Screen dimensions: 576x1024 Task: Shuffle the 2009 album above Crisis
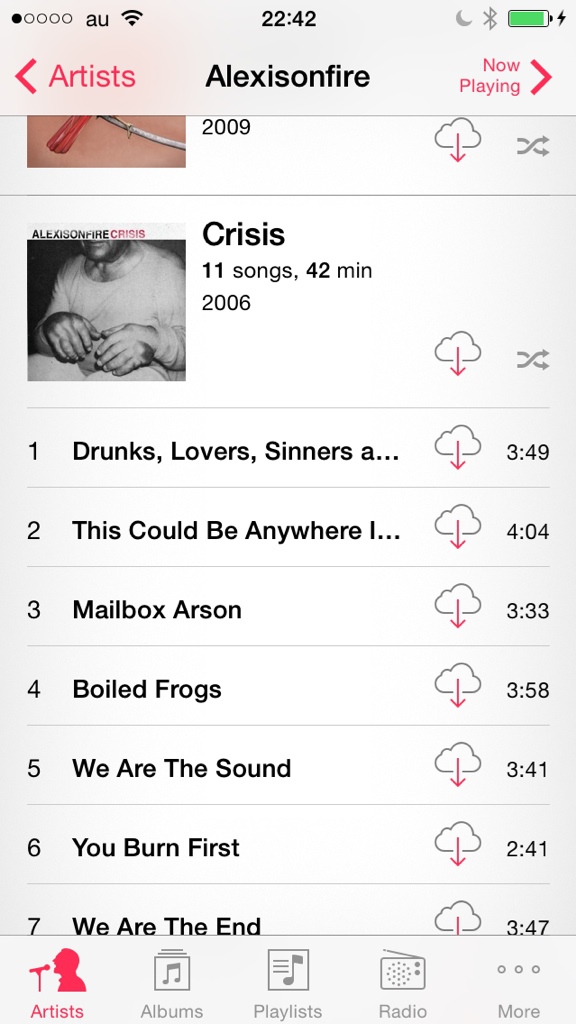pos(533,146)
